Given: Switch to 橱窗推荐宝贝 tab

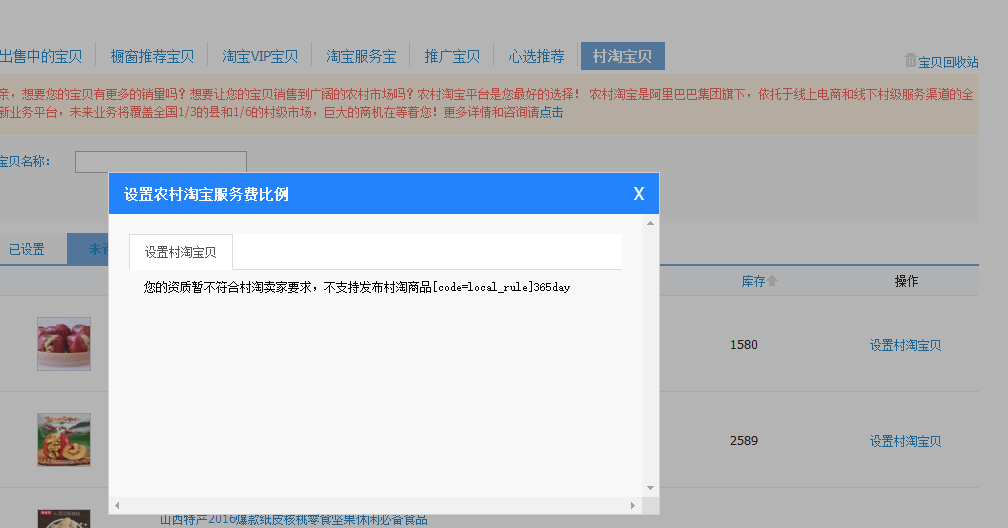Looking at the screenshot, I should pos(152,57).
